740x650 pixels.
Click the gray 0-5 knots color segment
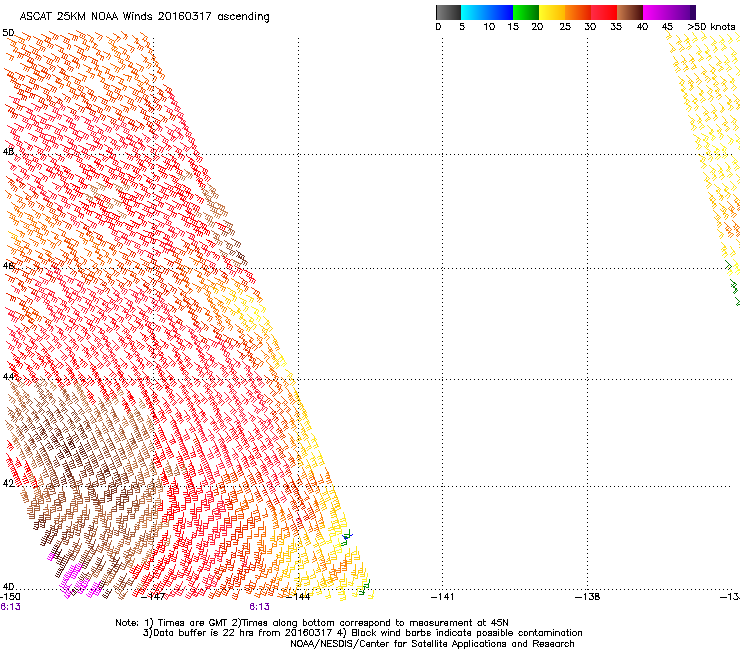click(448, 12)
